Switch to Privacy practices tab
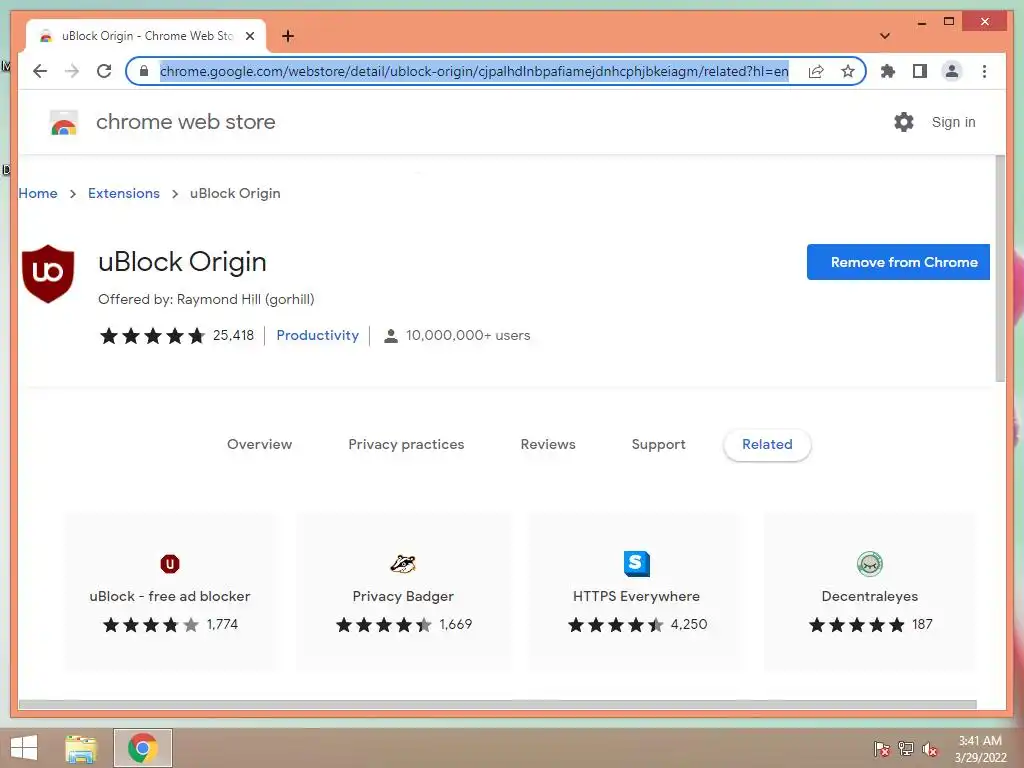 click(406, 444)
